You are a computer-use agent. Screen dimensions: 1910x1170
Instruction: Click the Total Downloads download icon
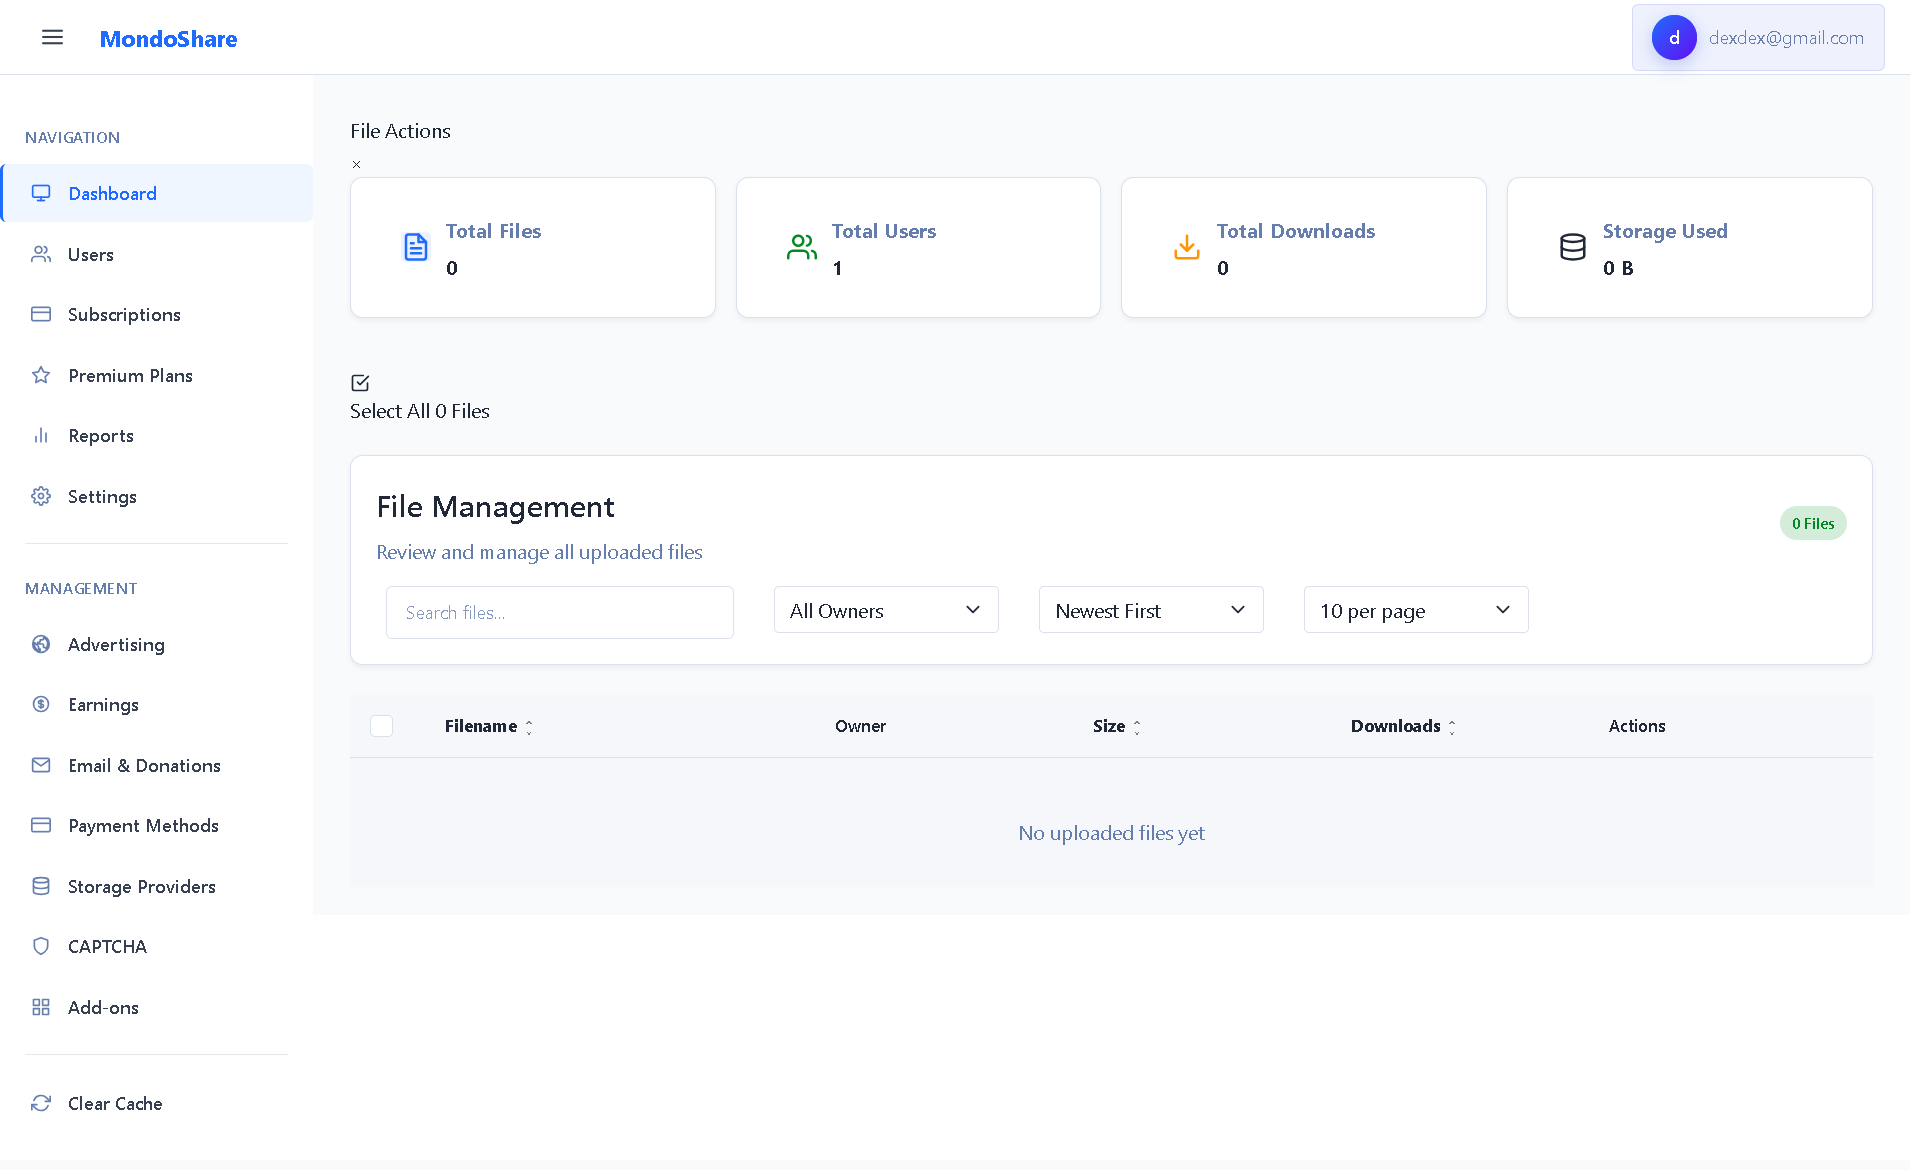1187,247
